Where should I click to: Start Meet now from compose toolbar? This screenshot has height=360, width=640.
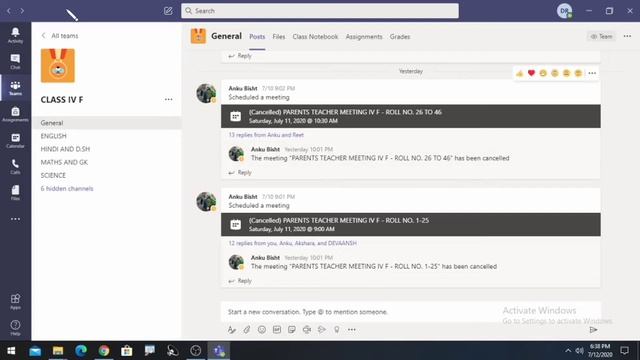(307, 329)
